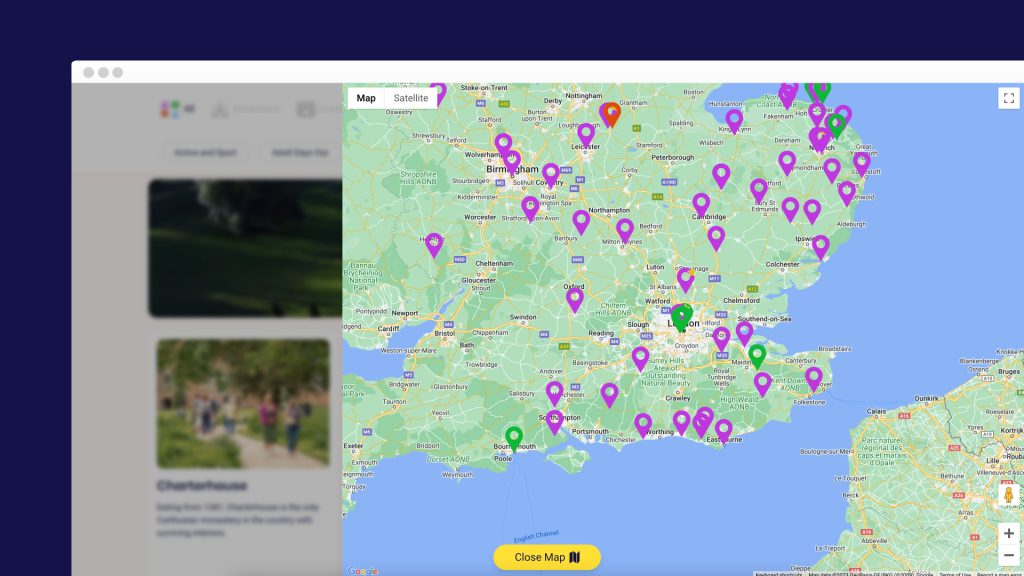Select the Adult Days Out filter chip

tap(300, 153)
